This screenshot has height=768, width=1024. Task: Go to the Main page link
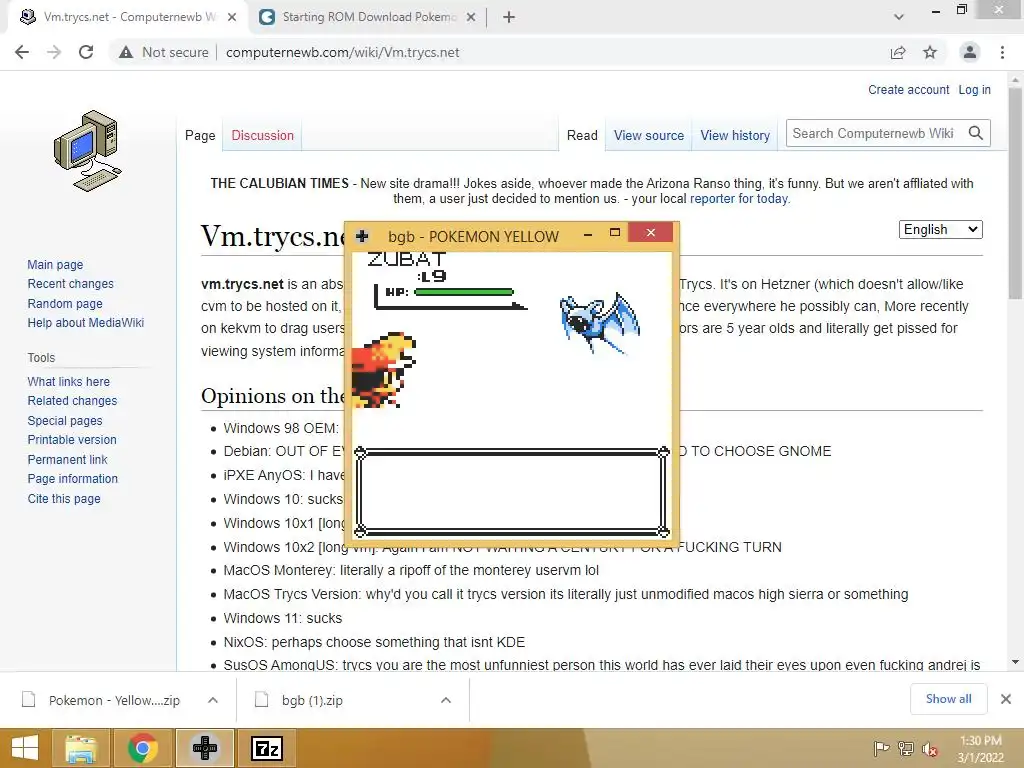55,264
